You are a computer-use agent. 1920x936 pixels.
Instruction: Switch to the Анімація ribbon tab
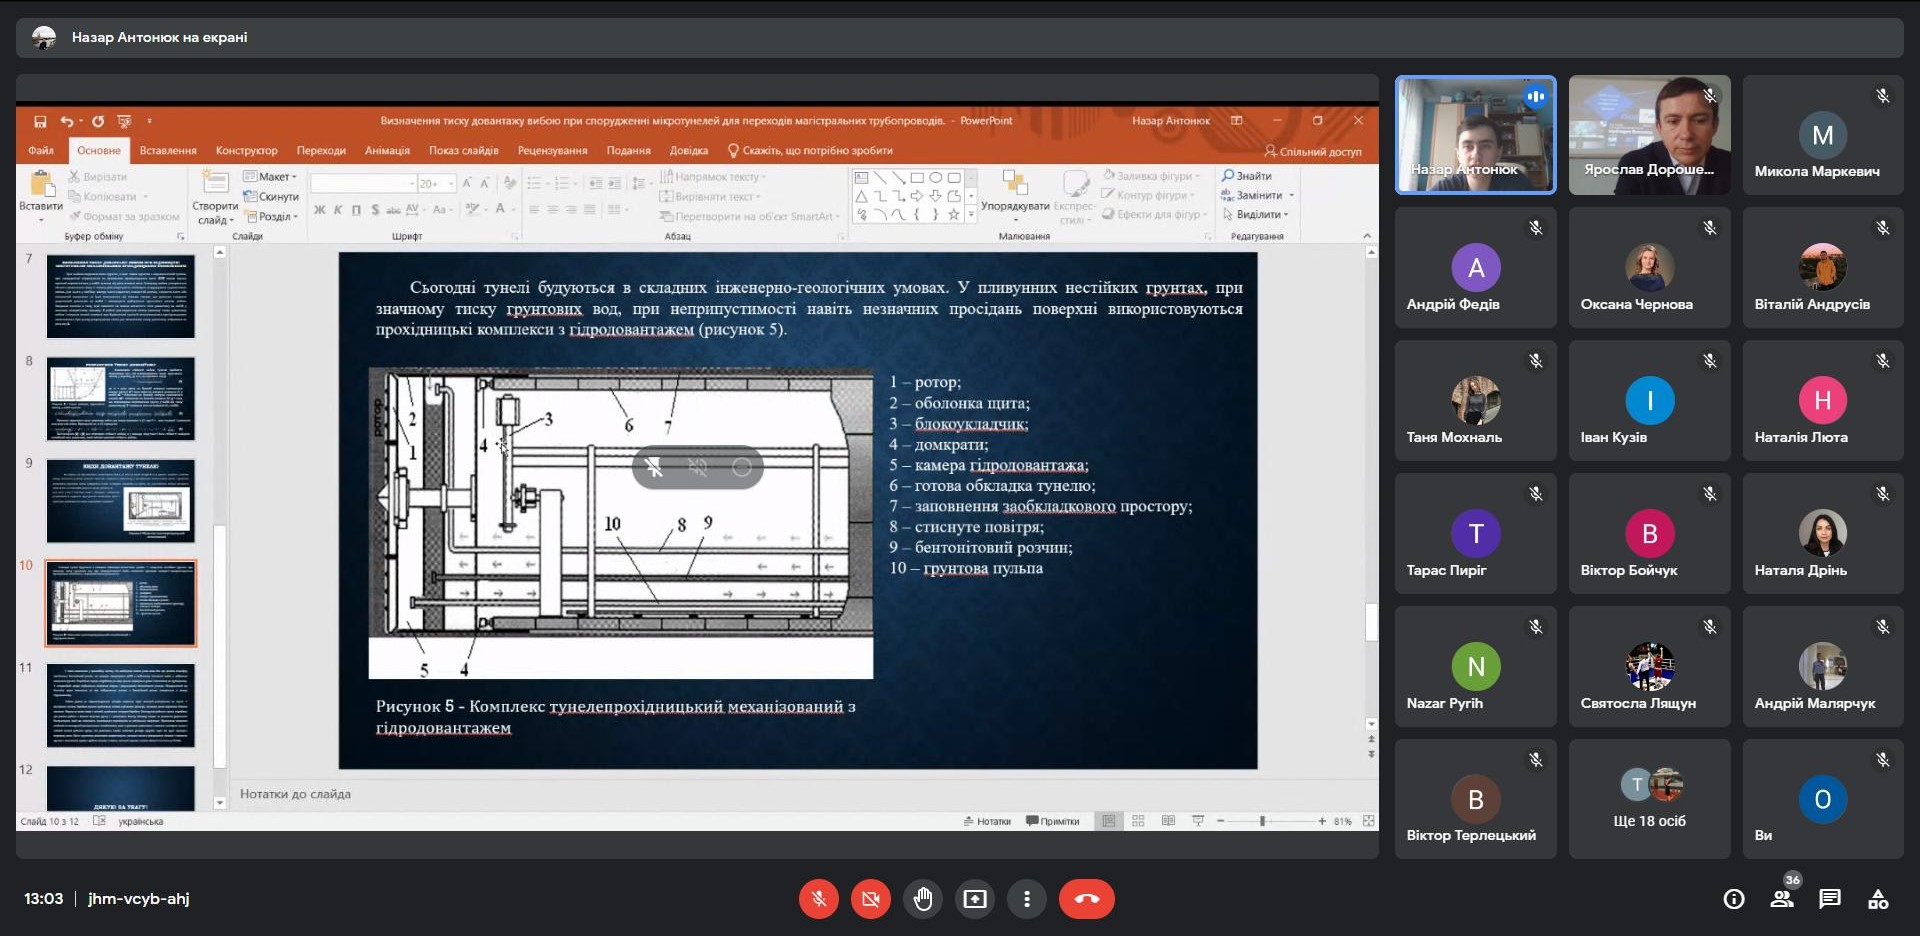(387, 151)
